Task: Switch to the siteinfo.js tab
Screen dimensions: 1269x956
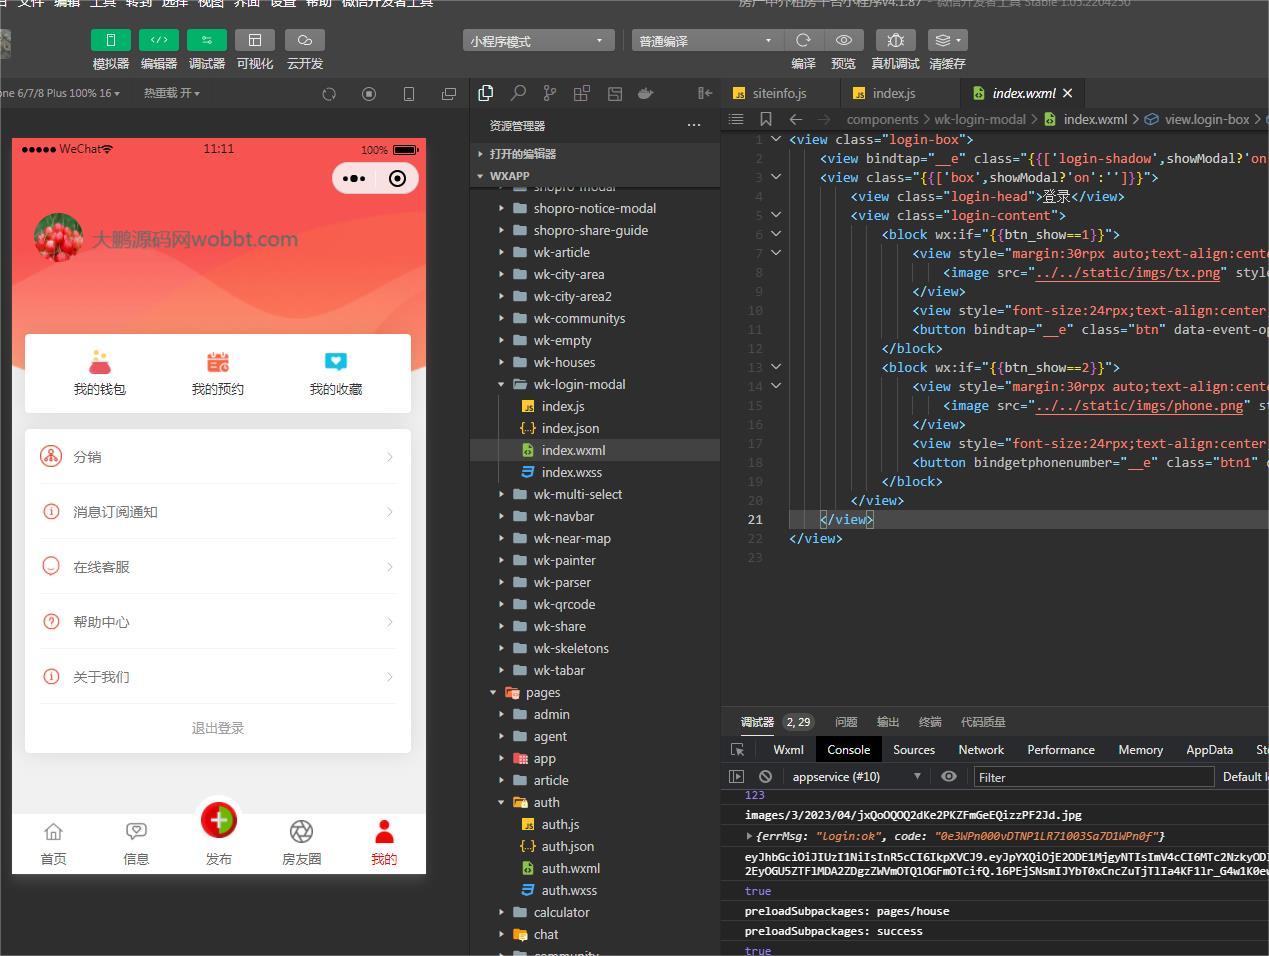Action: tap(779, 93)
